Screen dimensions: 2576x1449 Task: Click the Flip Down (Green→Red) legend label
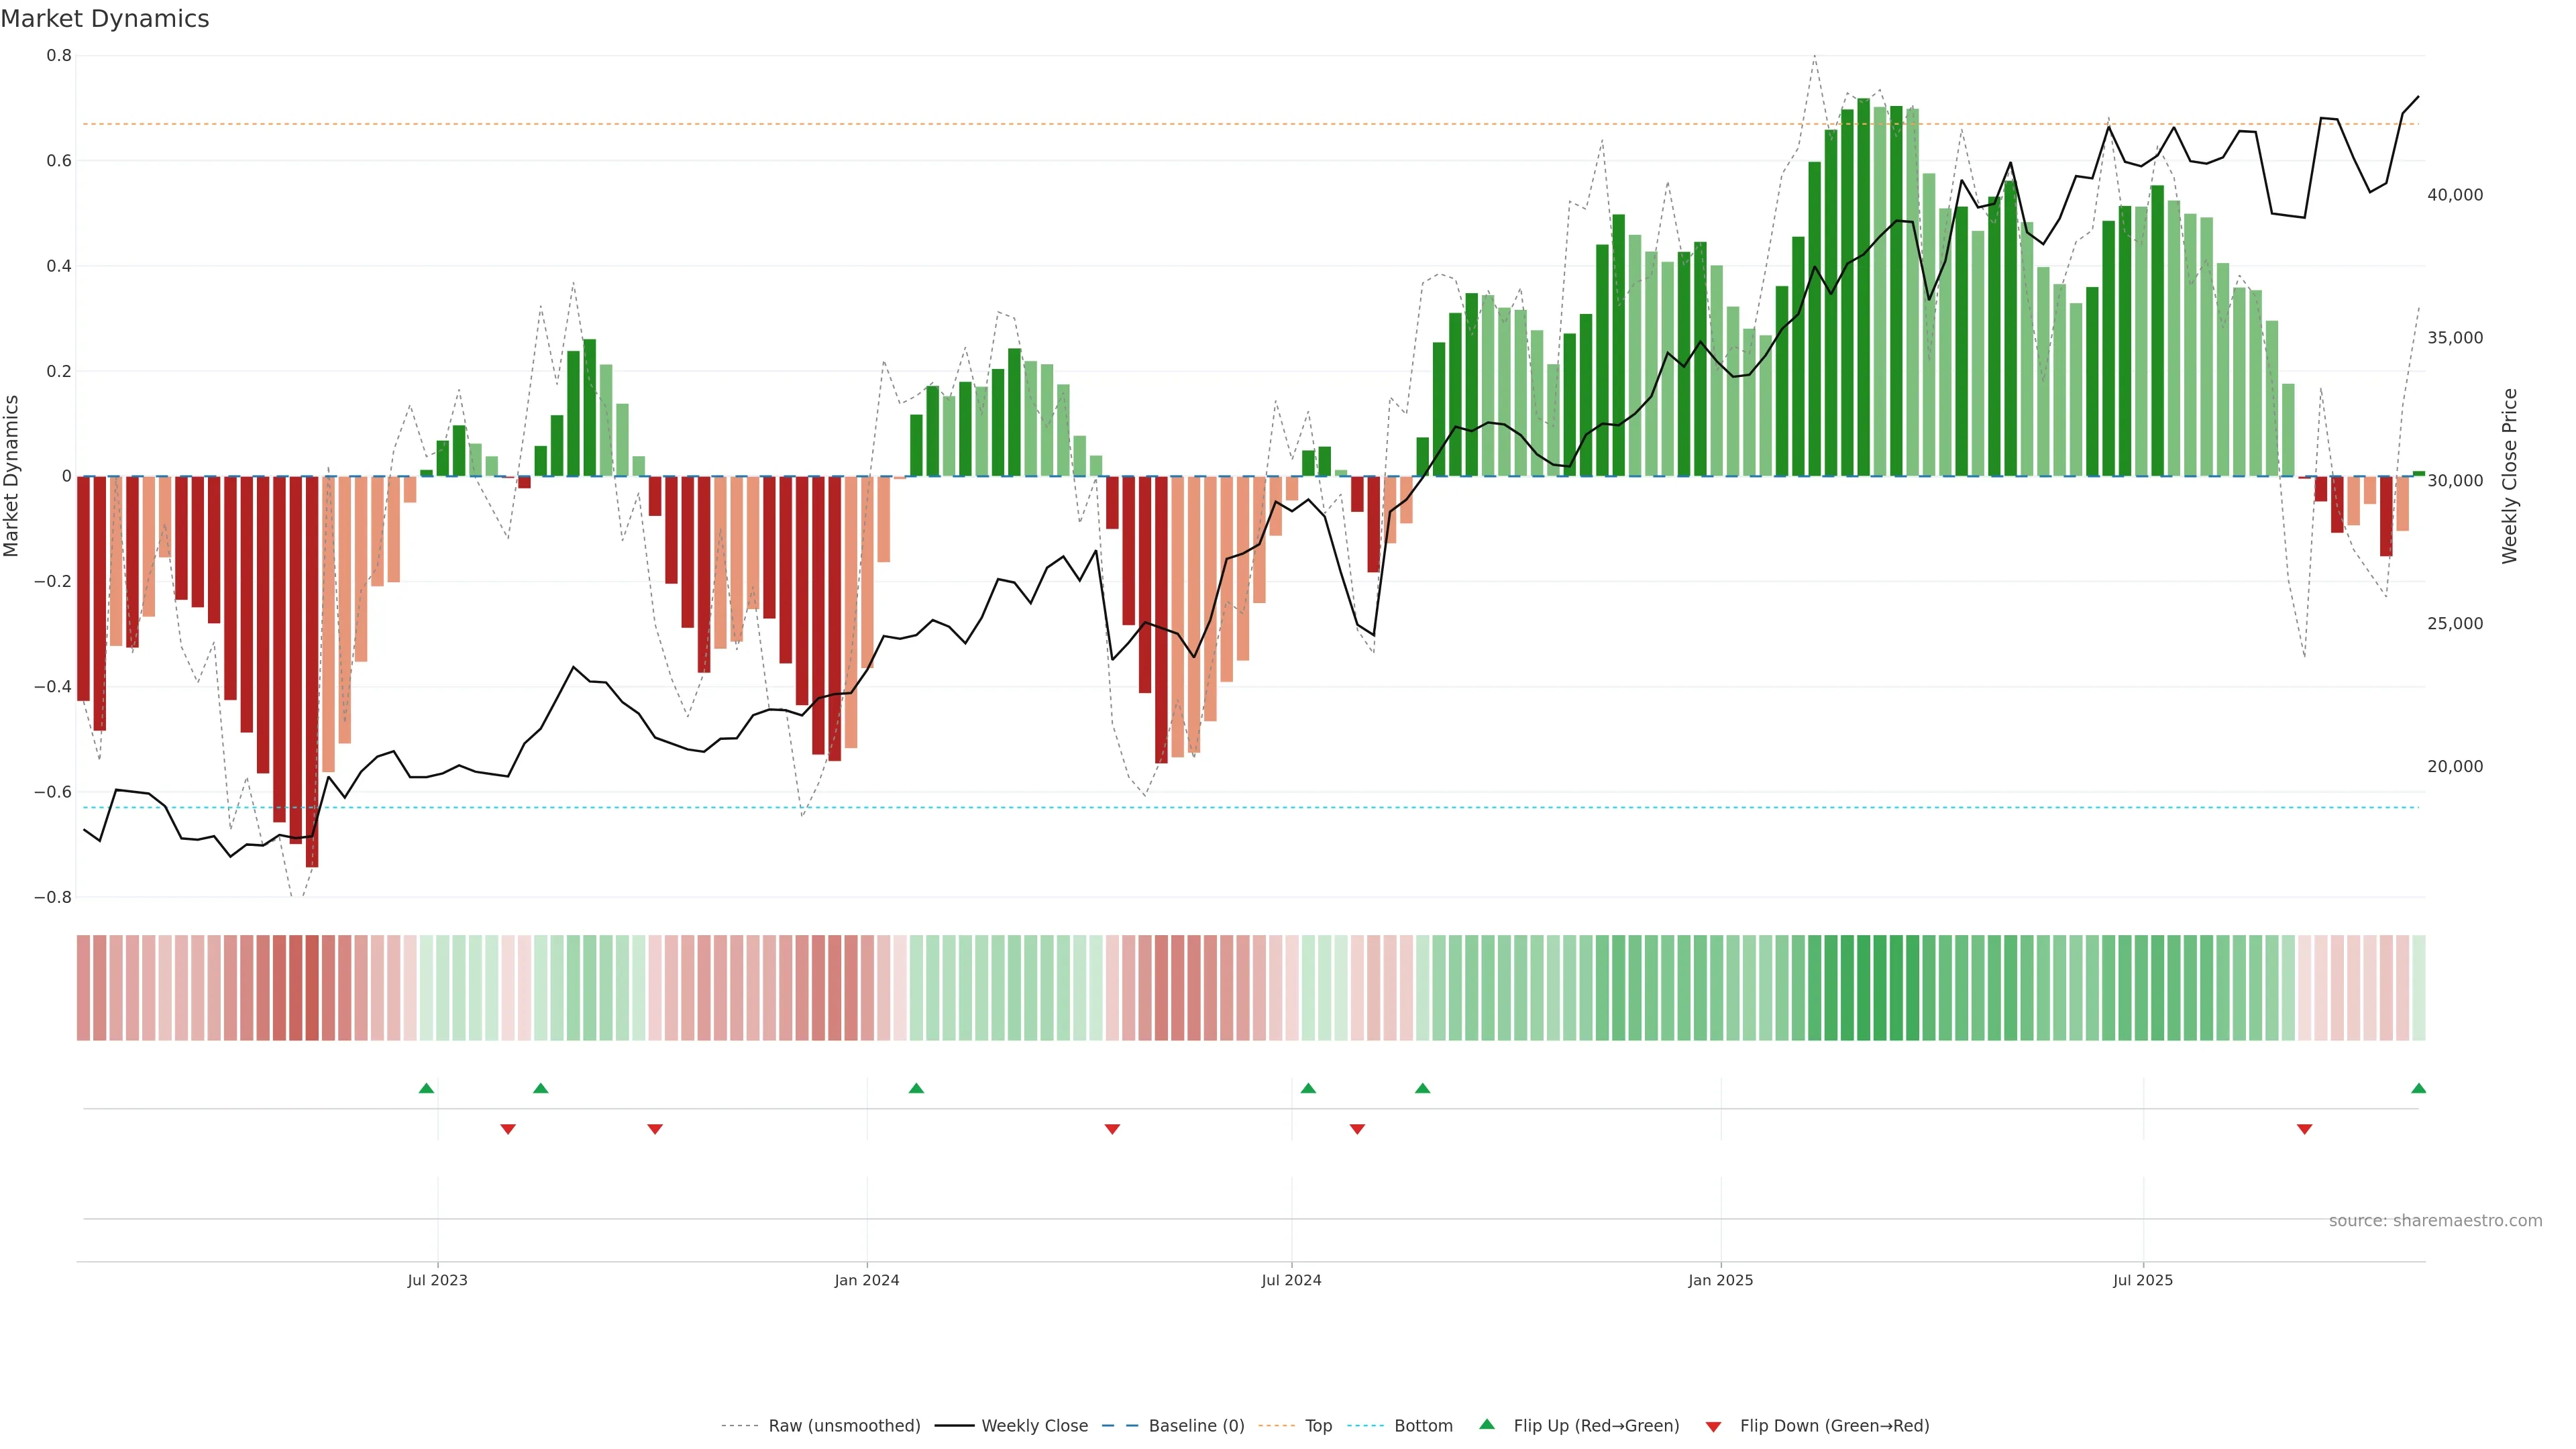coord(1834,1426)
